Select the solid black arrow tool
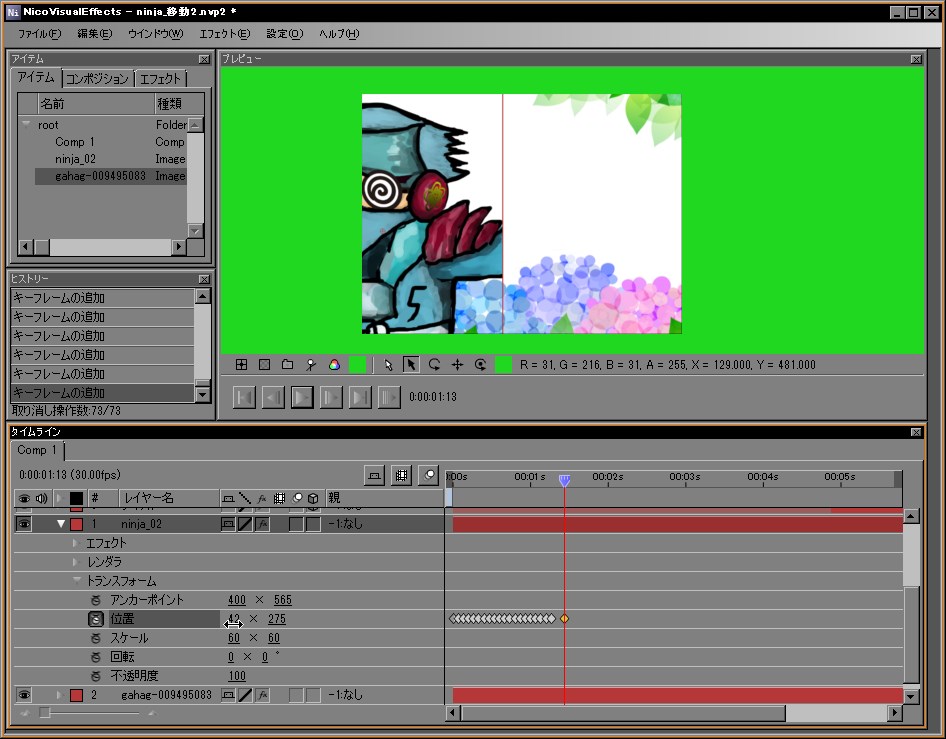This screenshot has width=946, height=739. click(x=411, y=365)
